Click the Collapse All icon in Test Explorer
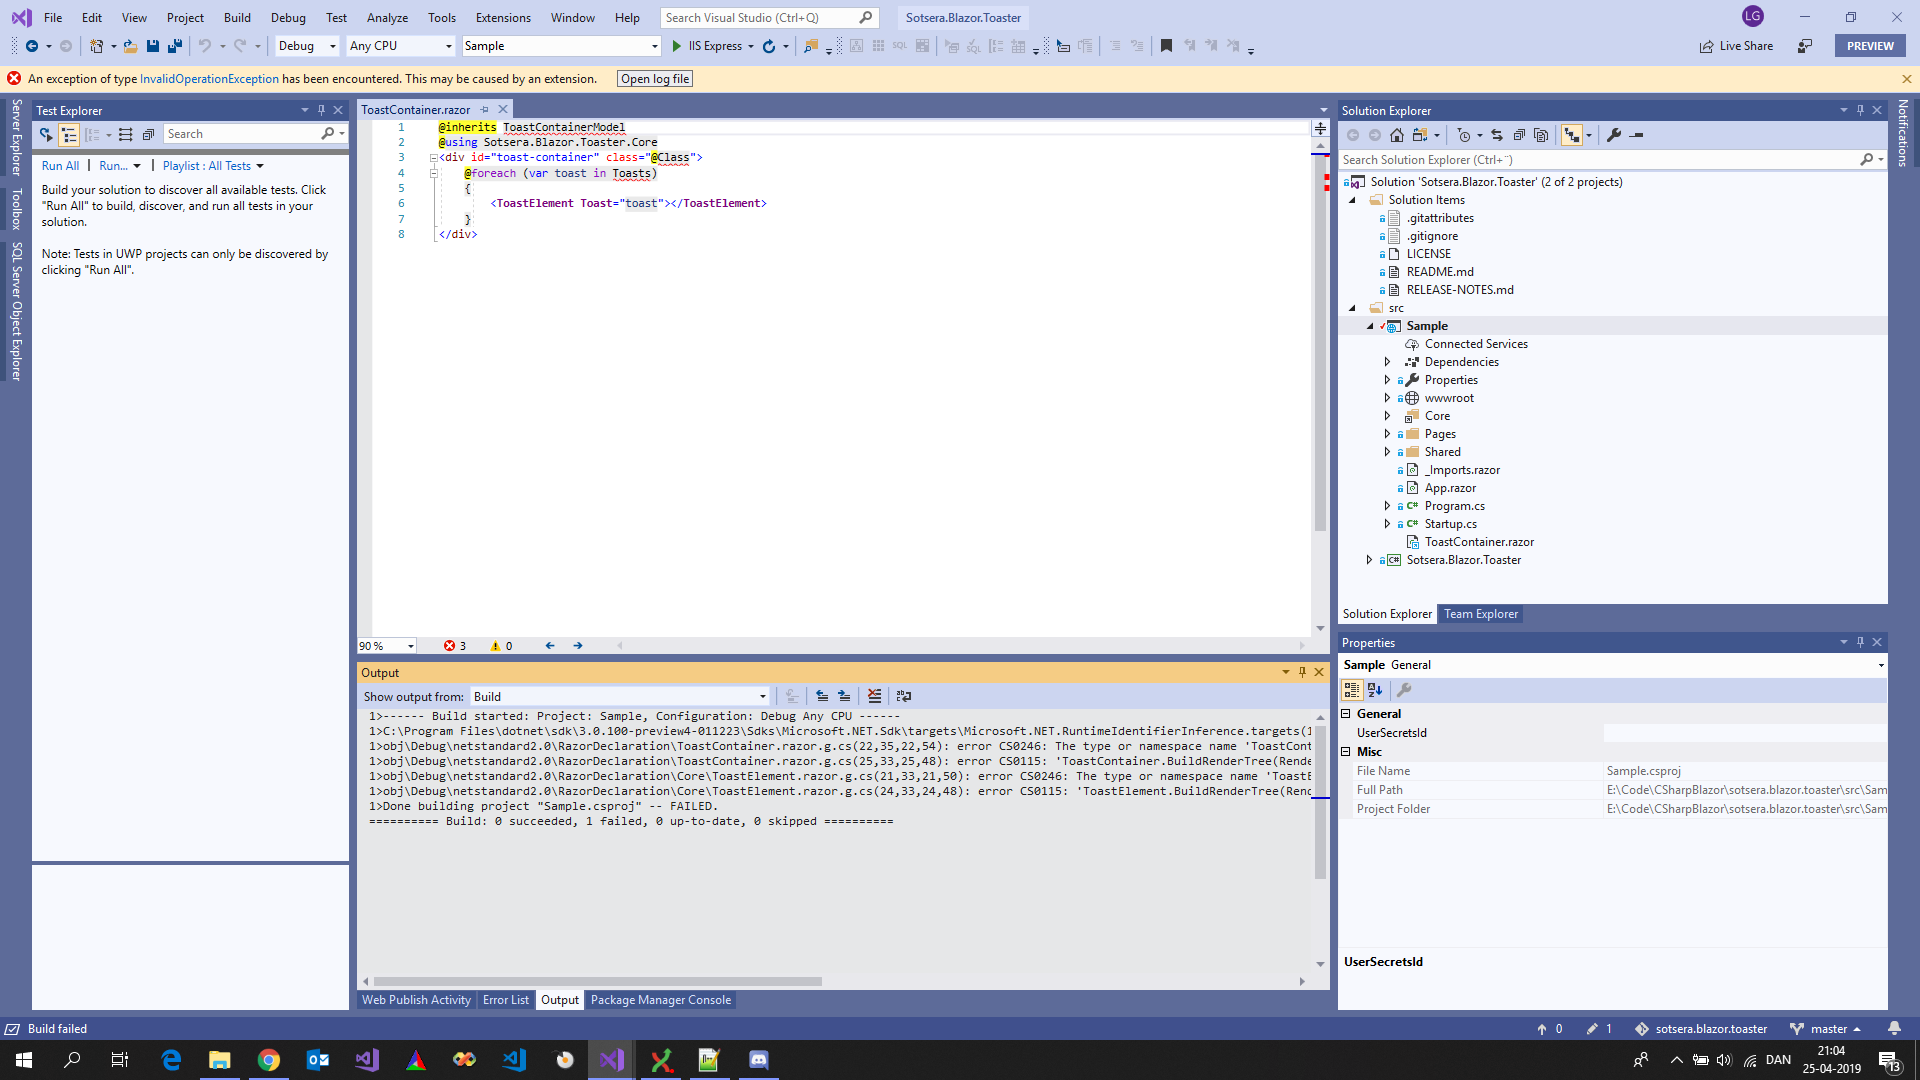 148,134
